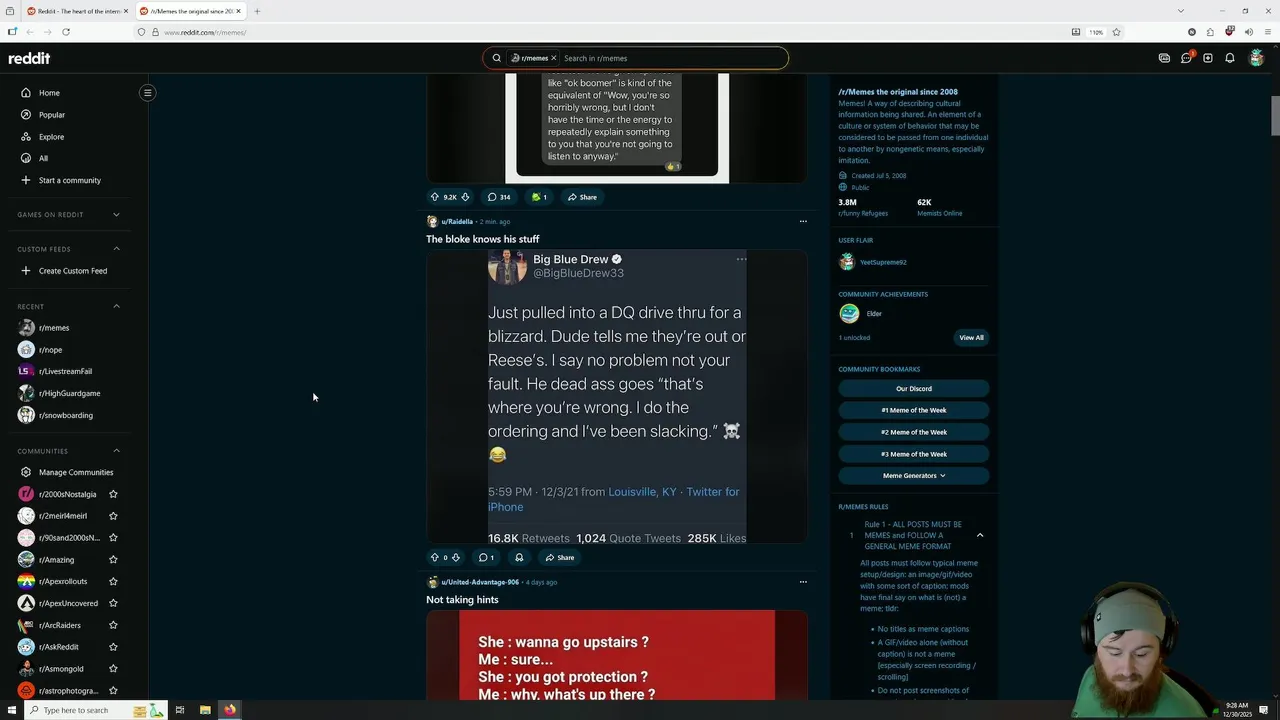Expand Meme Generators dropdown

[x=914, y=476]
